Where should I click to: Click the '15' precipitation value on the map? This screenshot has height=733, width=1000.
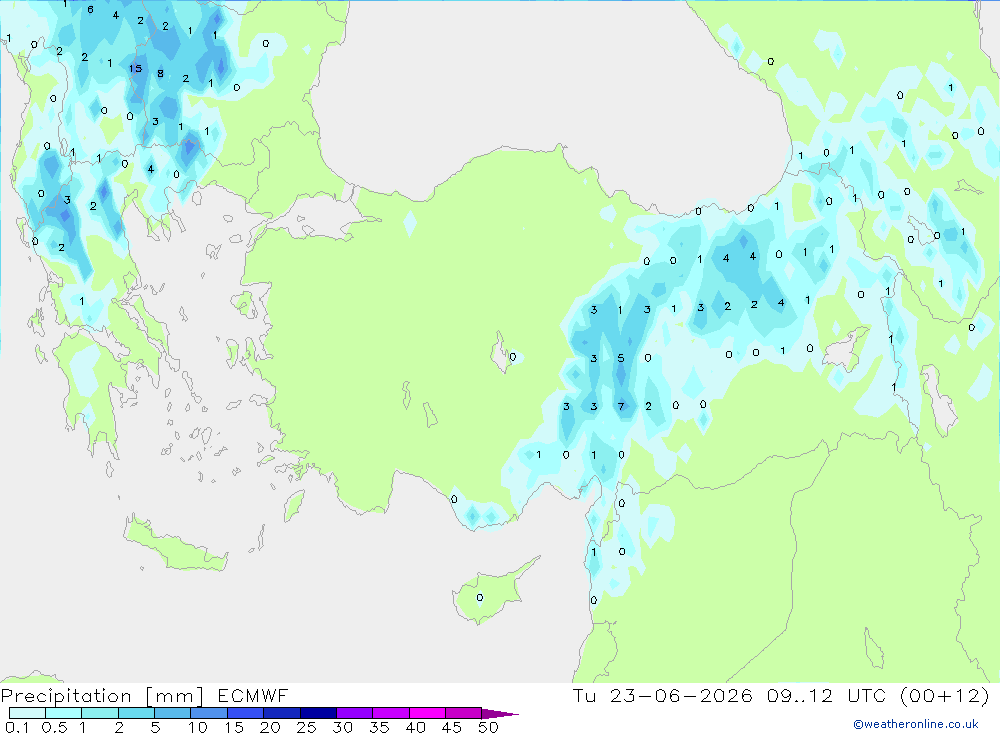click(135, 68)
